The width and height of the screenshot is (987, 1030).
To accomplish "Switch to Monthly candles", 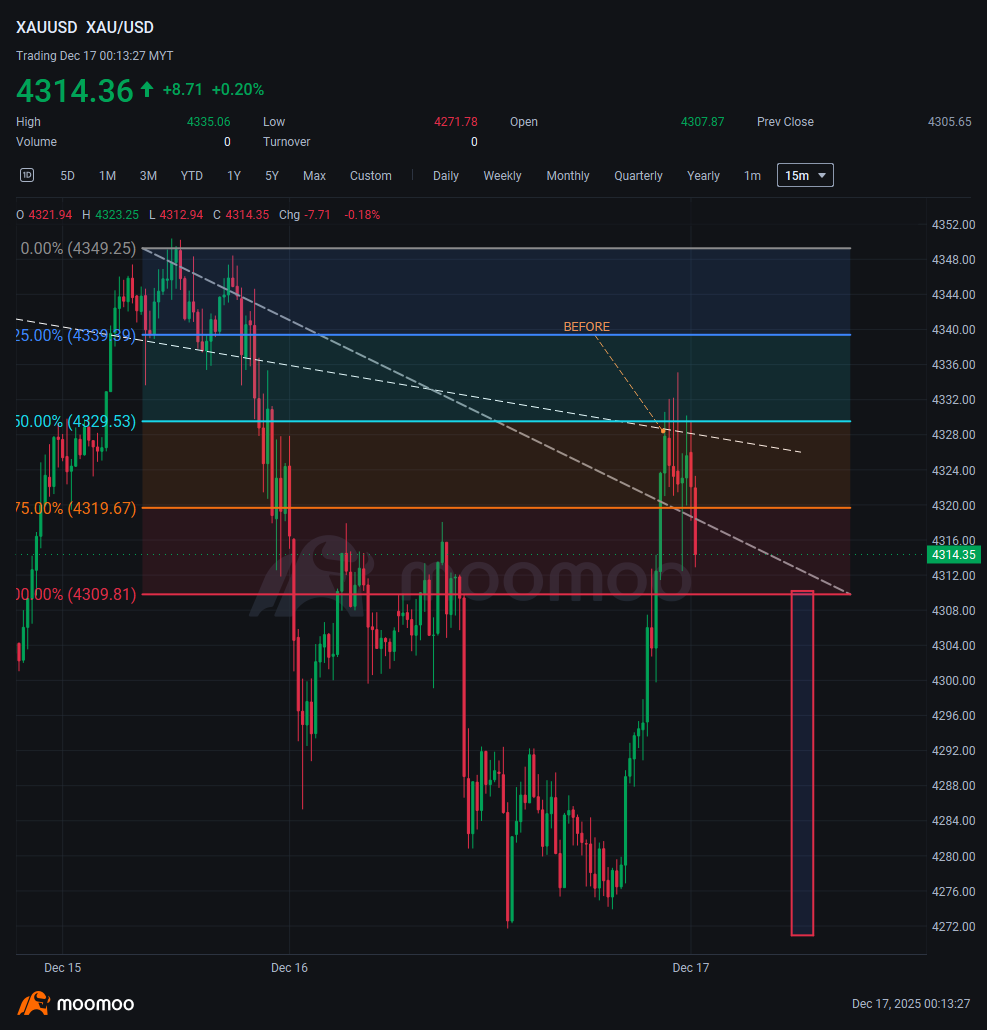I will coord(568,176).
